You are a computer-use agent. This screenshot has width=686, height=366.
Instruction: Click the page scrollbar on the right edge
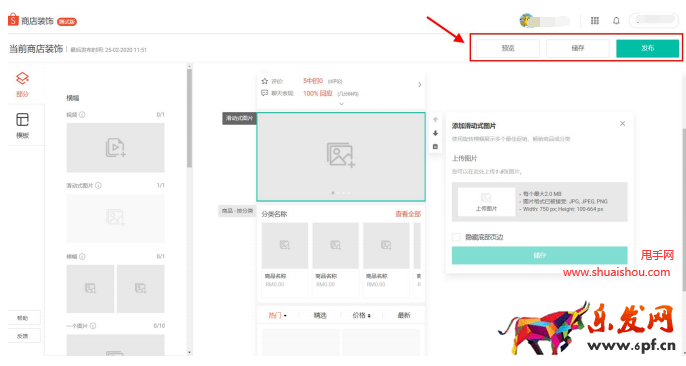[x=683, y=210]
